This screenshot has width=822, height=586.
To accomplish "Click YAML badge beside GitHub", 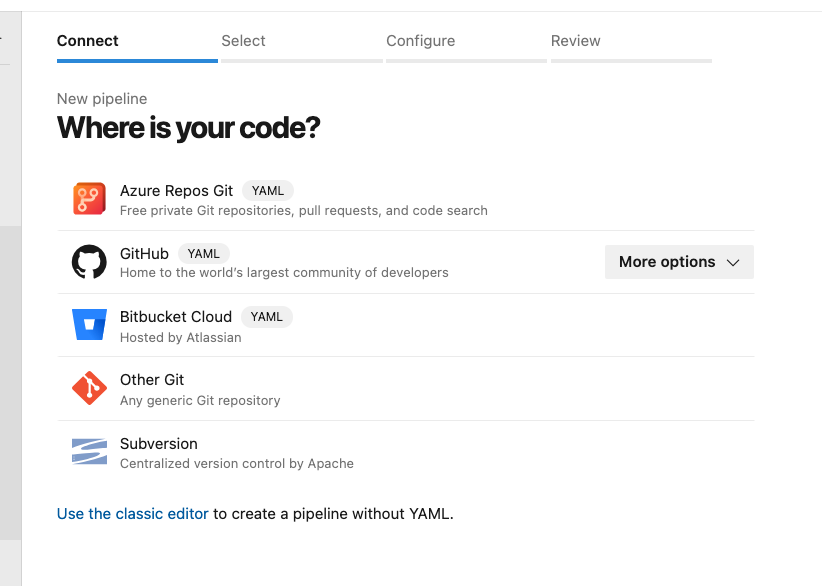I will [203, 254].
